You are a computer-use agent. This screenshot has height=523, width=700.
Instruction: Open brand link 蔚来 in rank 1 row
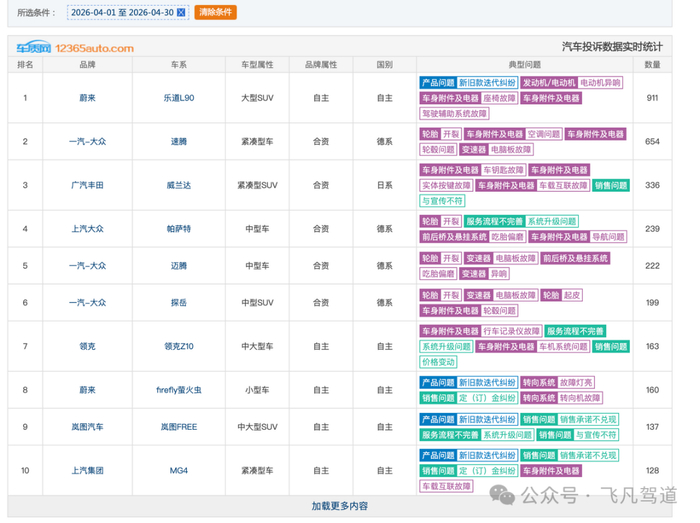click(88, 98)
